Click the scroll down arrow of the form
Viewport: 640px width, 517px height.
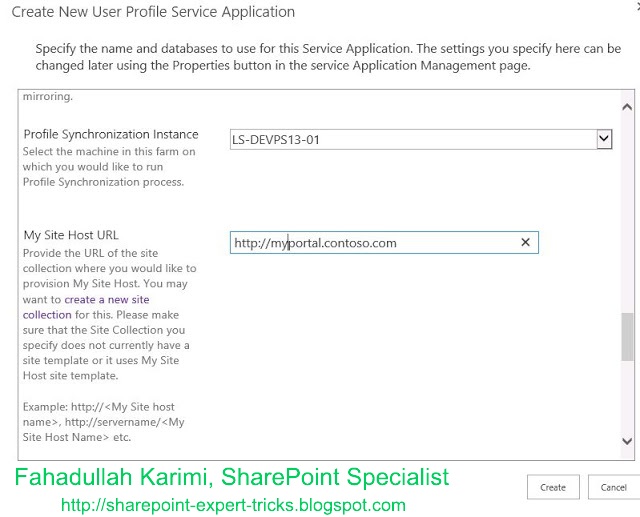627,441
